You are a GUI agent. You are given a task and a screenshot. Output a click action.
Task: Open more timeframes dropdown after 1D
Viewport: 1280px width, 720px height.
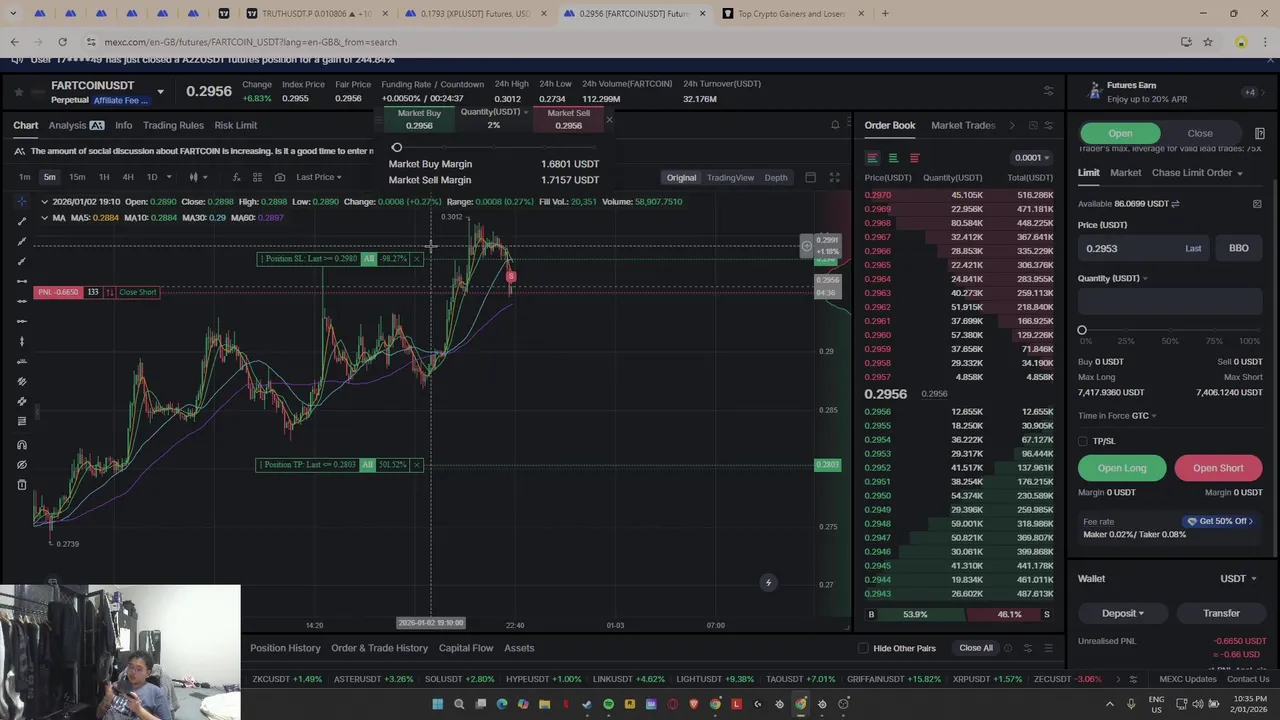click(x=168, y=177)
